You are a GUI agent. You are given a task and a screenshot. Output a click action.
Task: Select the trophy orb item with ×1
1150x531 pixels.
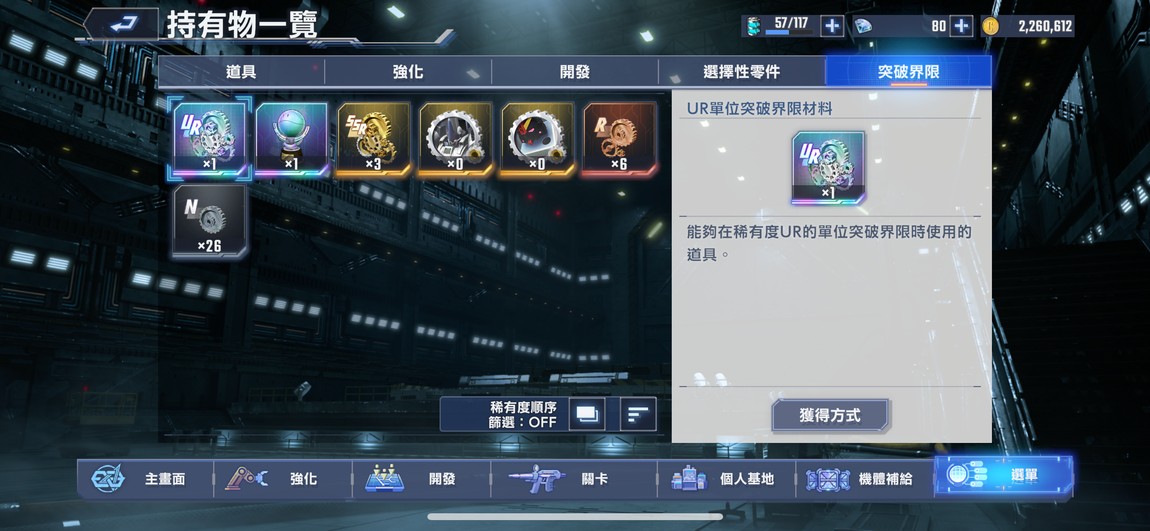pyautogui.click(x=291, y=139)
